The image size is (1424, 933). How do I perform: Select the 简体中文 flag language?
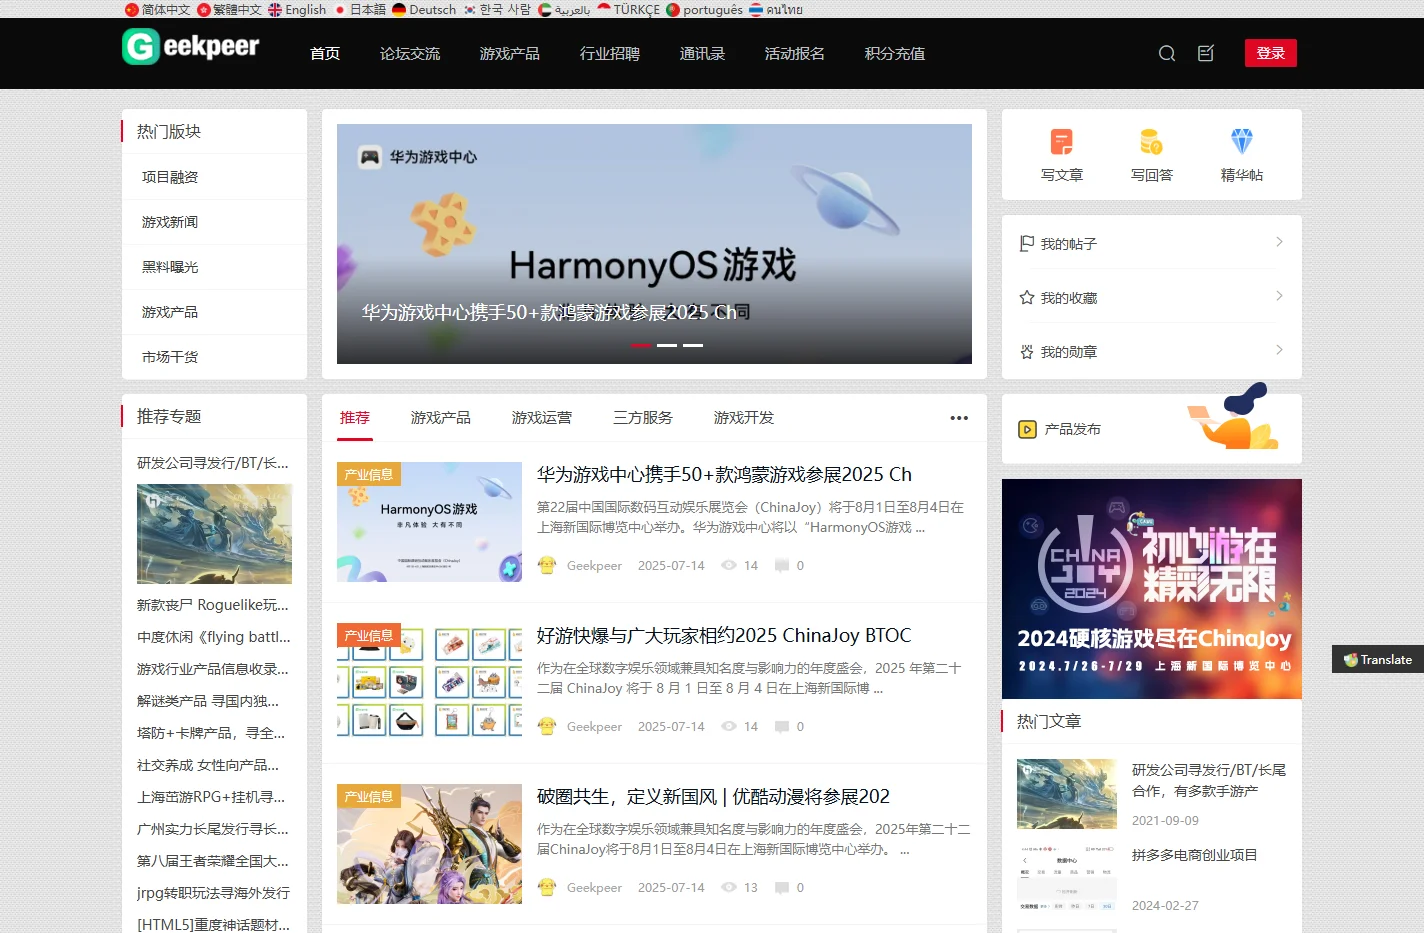[x=158, y=9]
